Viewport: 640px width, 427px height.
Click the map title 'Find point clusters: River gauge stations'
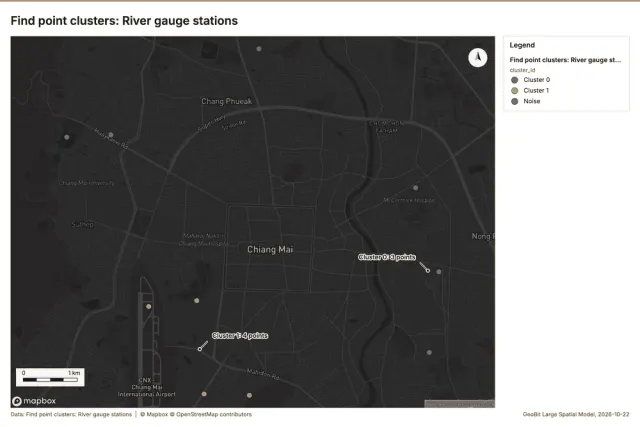[x=124, y=21]
